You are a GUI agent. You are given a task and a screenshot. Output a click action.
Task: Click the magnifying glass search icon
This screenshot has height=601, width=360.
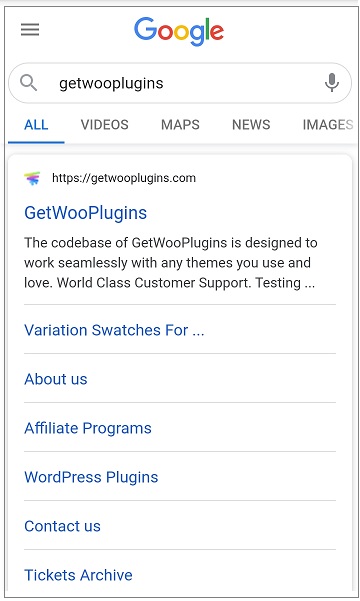29,83
